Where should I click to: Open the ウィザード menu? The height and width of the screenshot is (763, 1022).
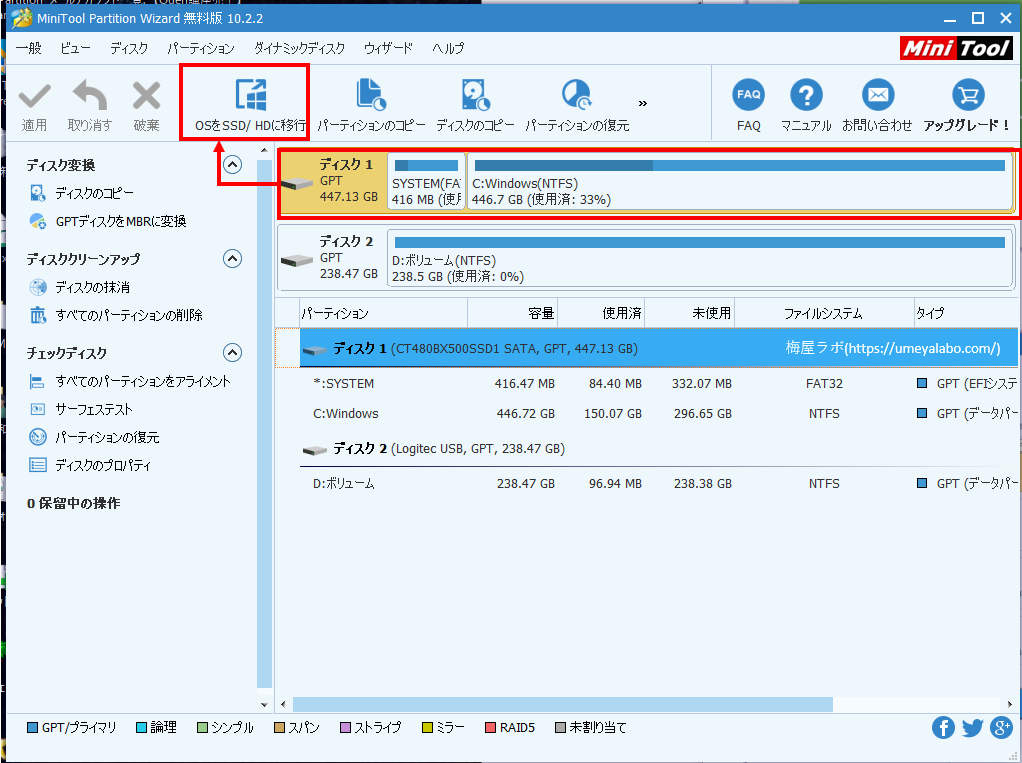pyautogui.click(x=388, y=48)
